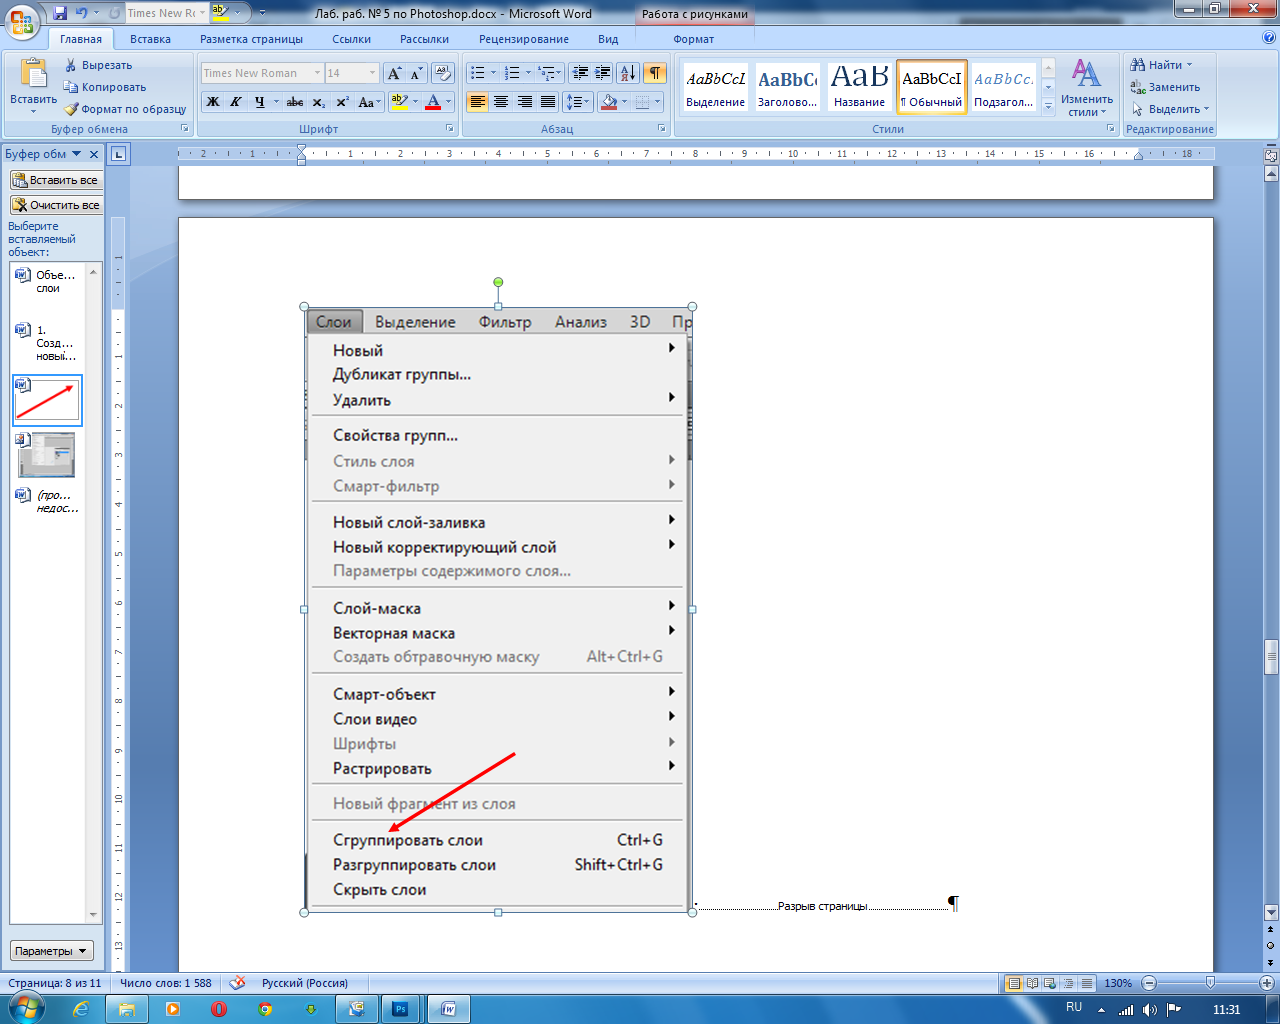Click the numbered list icon
Screen dimensions: 1280x1024
click(x=512, y=73)
